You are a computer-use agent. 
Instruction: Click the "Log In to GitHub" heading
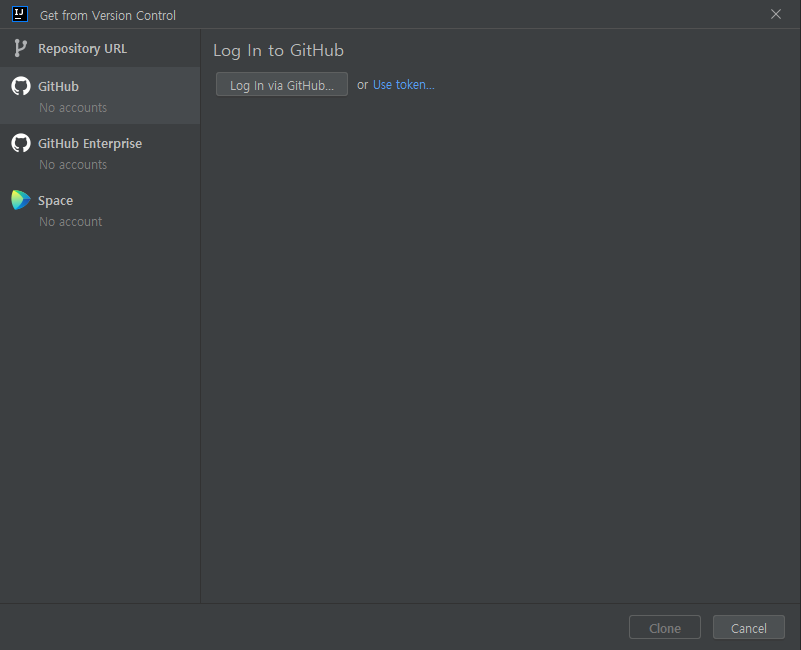pos(278,51)
